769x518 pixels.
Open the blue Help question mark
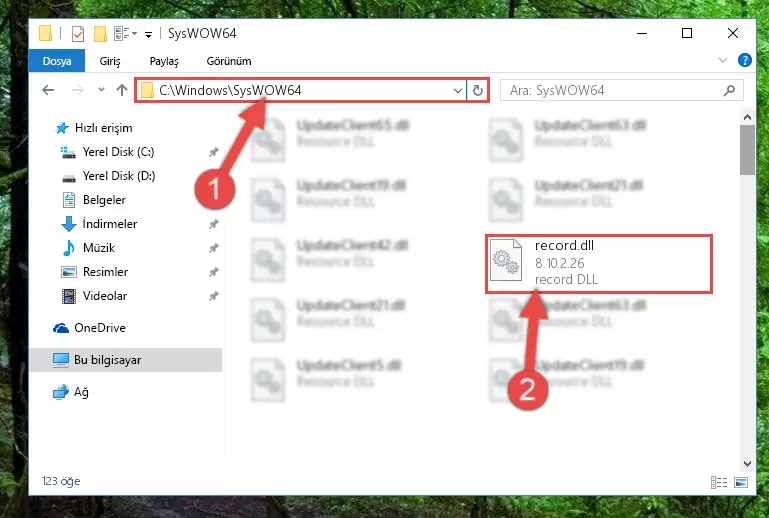(x=744, y=60)
